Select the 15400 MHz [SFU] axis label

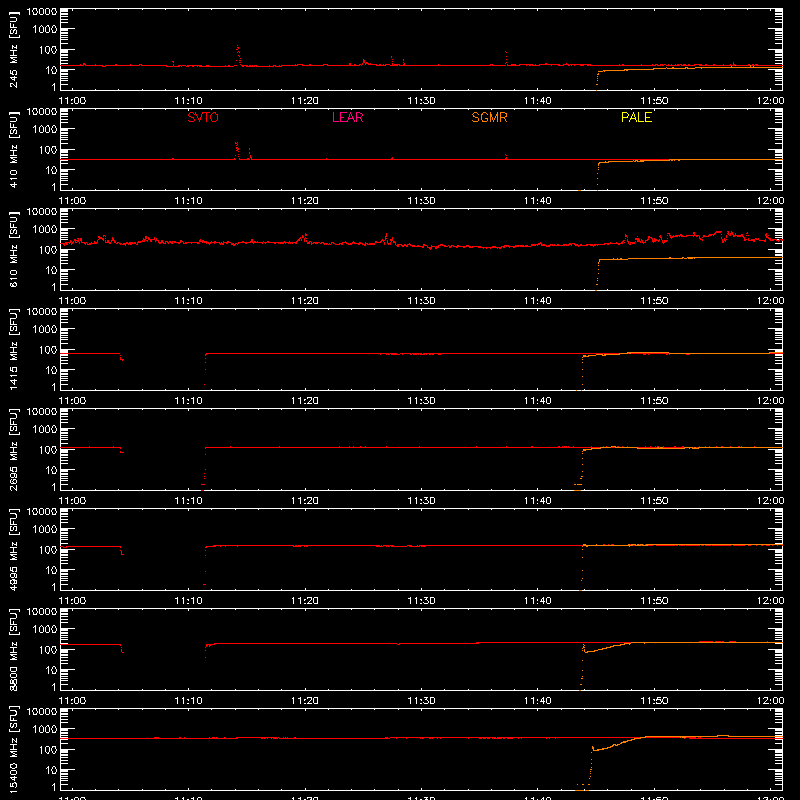[14, 749]
